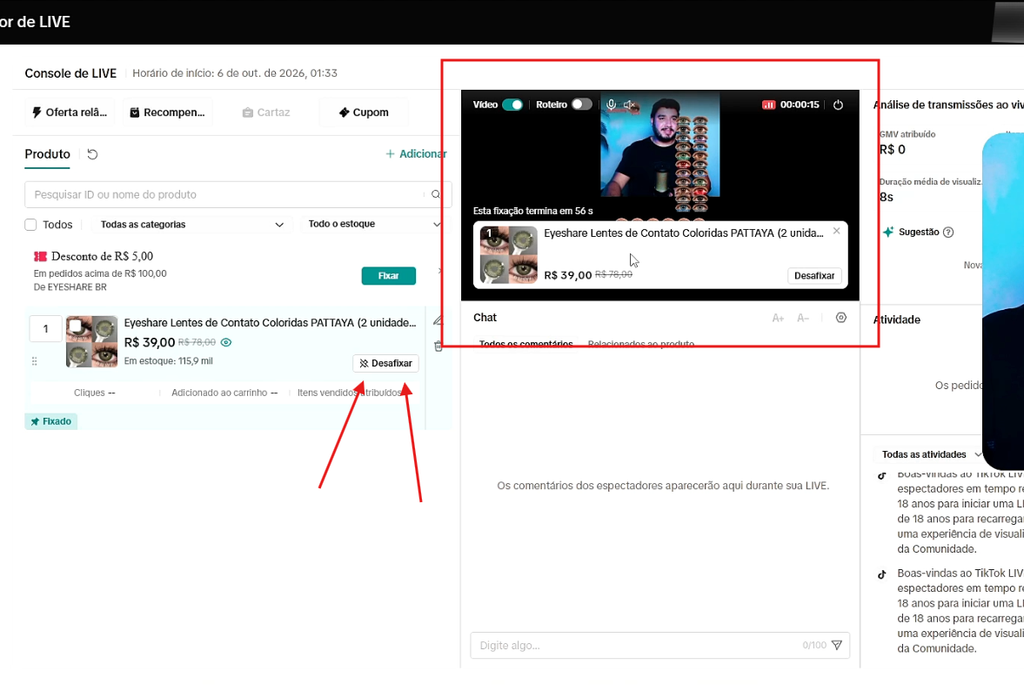1024x686 pixels.
Task: Click the Fixado tag
Action: tap(51, 421)
